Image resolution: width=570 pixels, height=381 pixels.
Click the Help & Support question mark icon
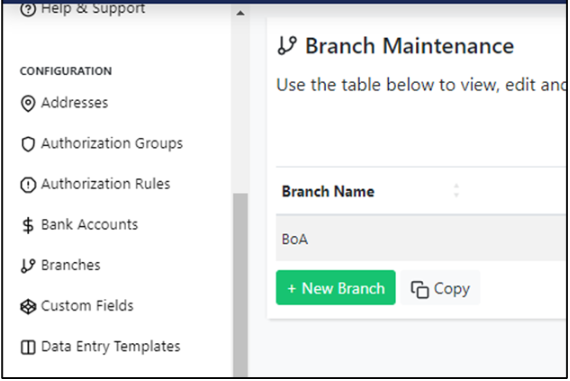pos(28,9)
